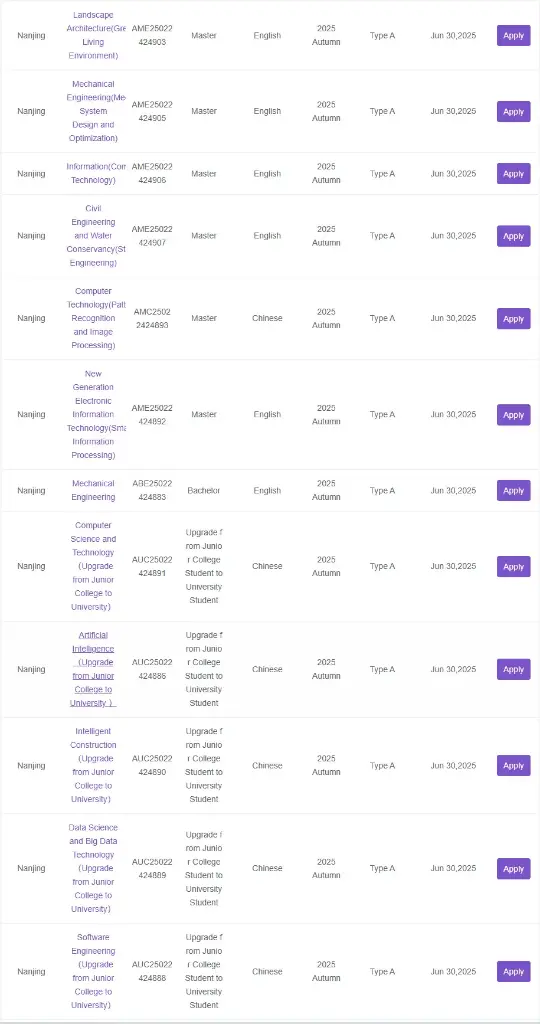Open Civil Engineering and Water Conservancy link
The width and height of the screenshot is (540, 1024).
pyautogui.click(x=93, y=236)
